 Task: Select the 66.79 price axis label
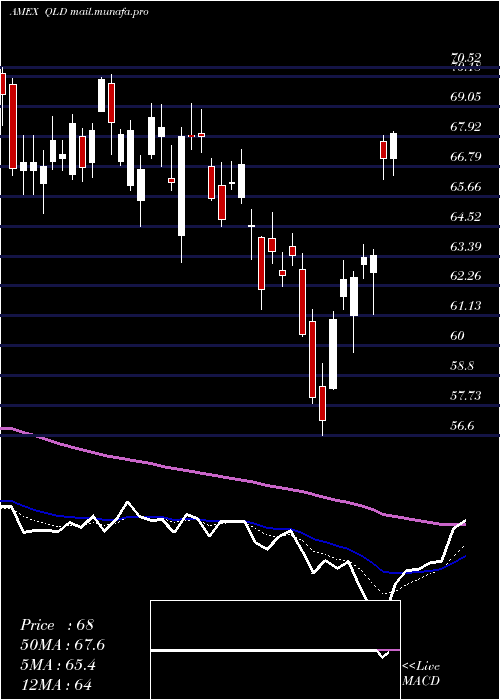click(x=467, y=156)
